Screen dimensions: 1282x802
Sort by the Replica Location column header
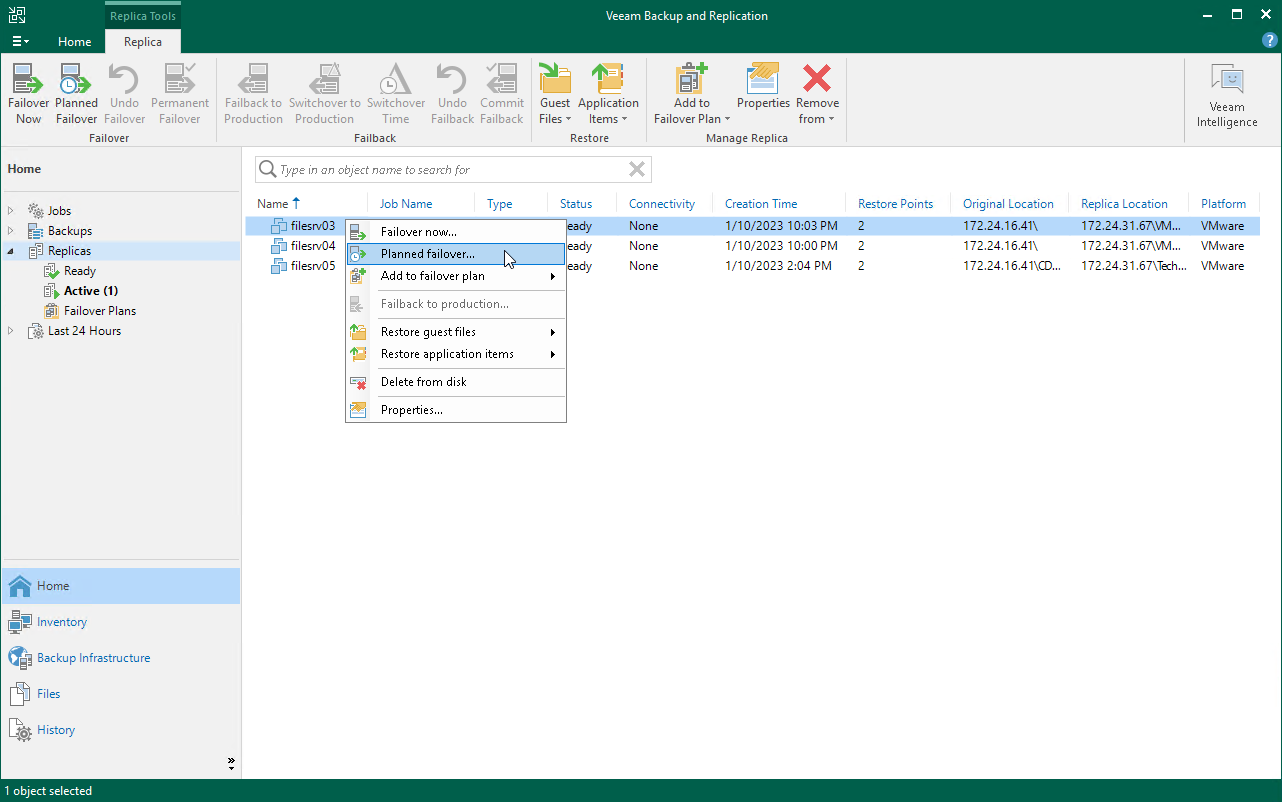point(1124,204)
